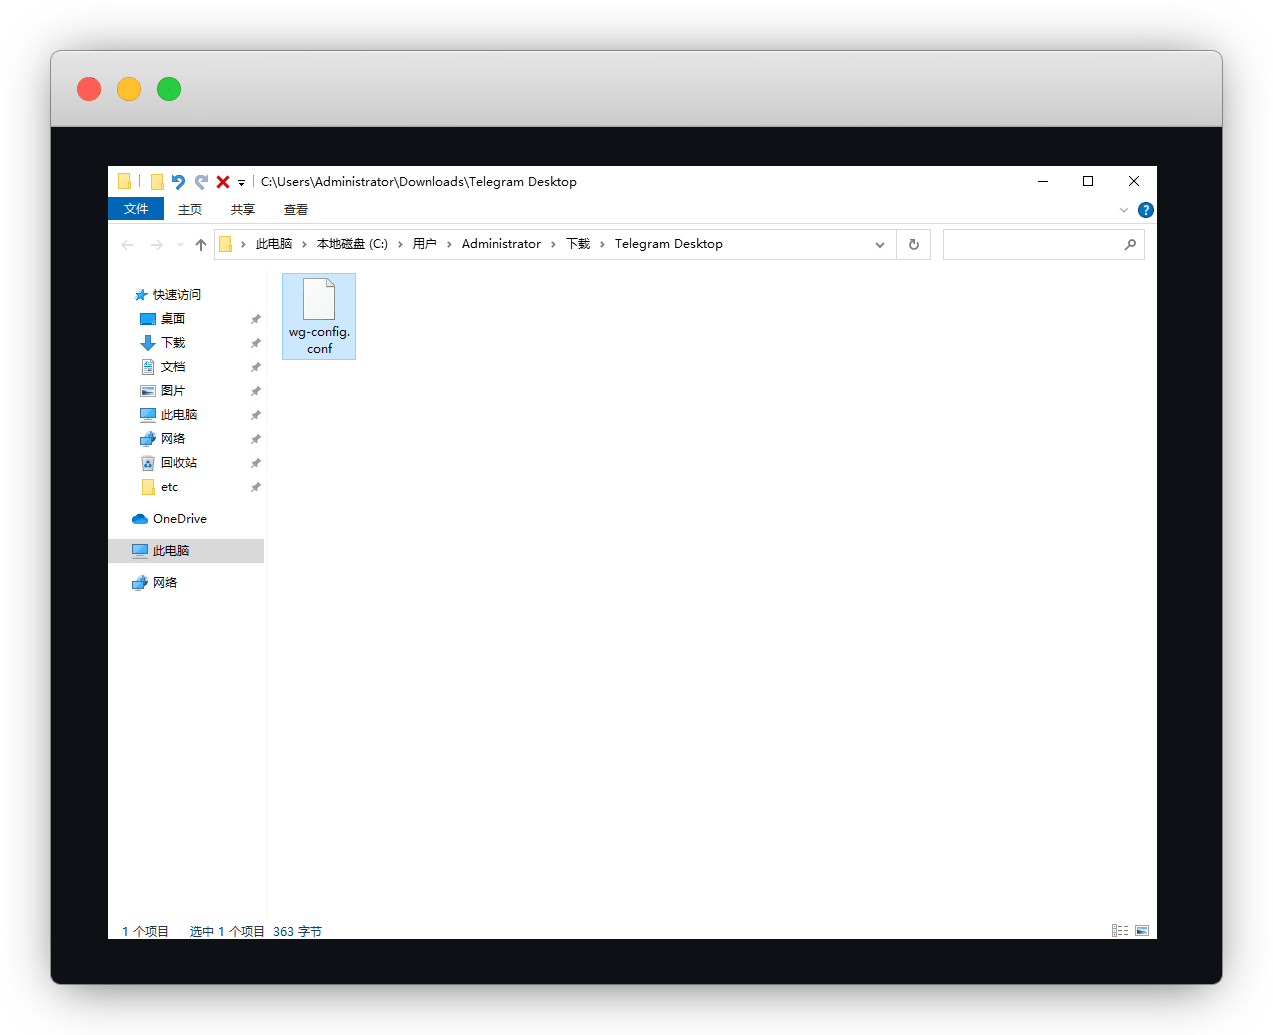This screenshot has height=1035, width=1273.
Task: Open the quick access toolbar customize dropdown
Action: (x=241, y=183)
